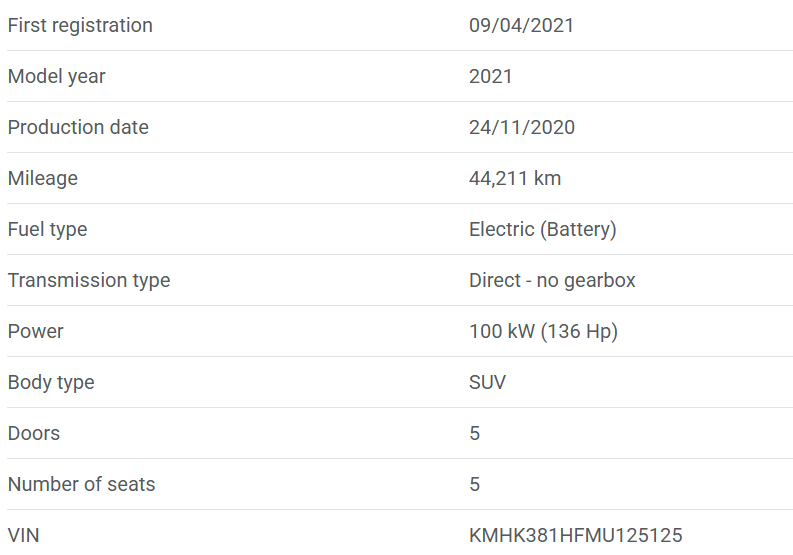Select the 09/04/2021 registration date value
Viewport: 793px width, 555px height.
click(521, 26)
